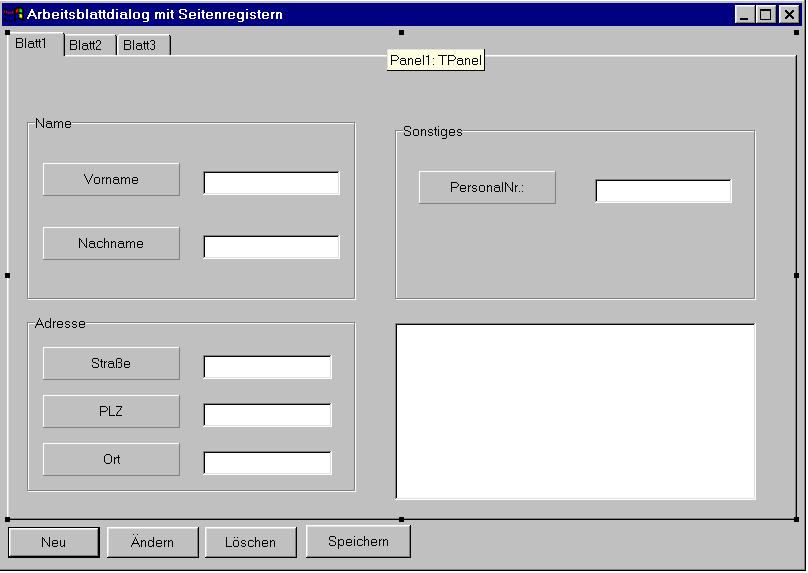Image resolution: width=808 pixels, height=573 pixels.
Task: Click the input field beside Nachname
Action: [x=271, y=247]
